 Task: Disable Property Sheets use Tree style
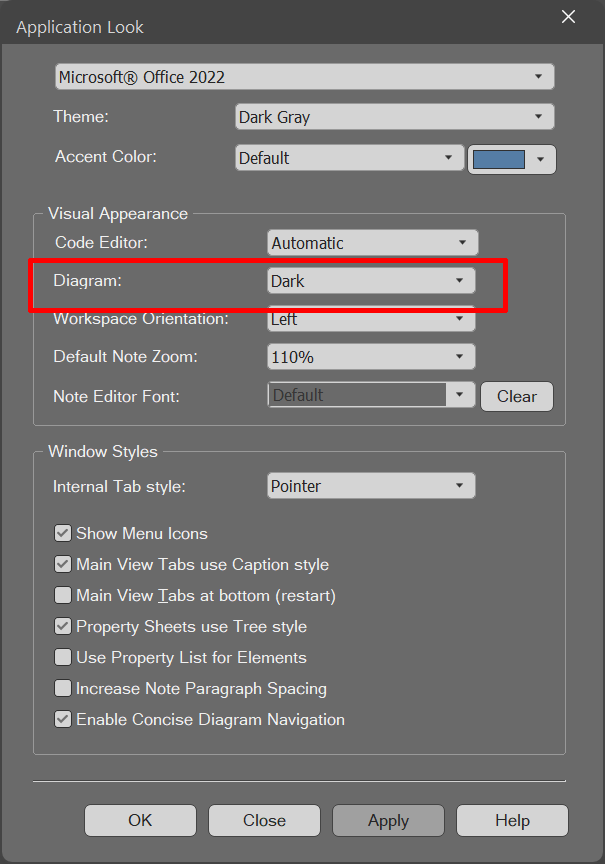pos(63,627)
